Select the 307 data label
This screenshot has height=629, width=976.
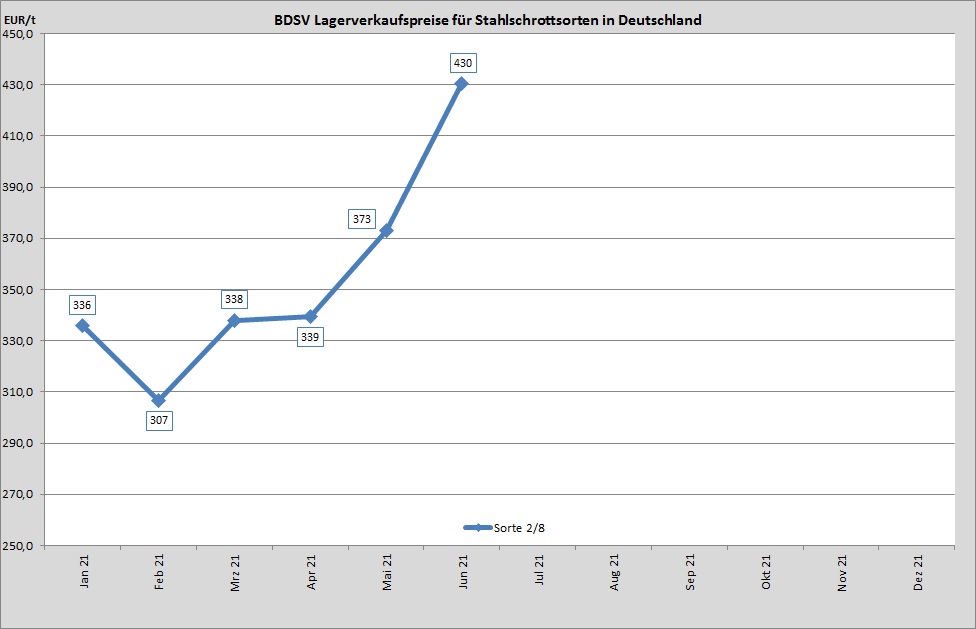pyautogui.click(x=158, y=420)
